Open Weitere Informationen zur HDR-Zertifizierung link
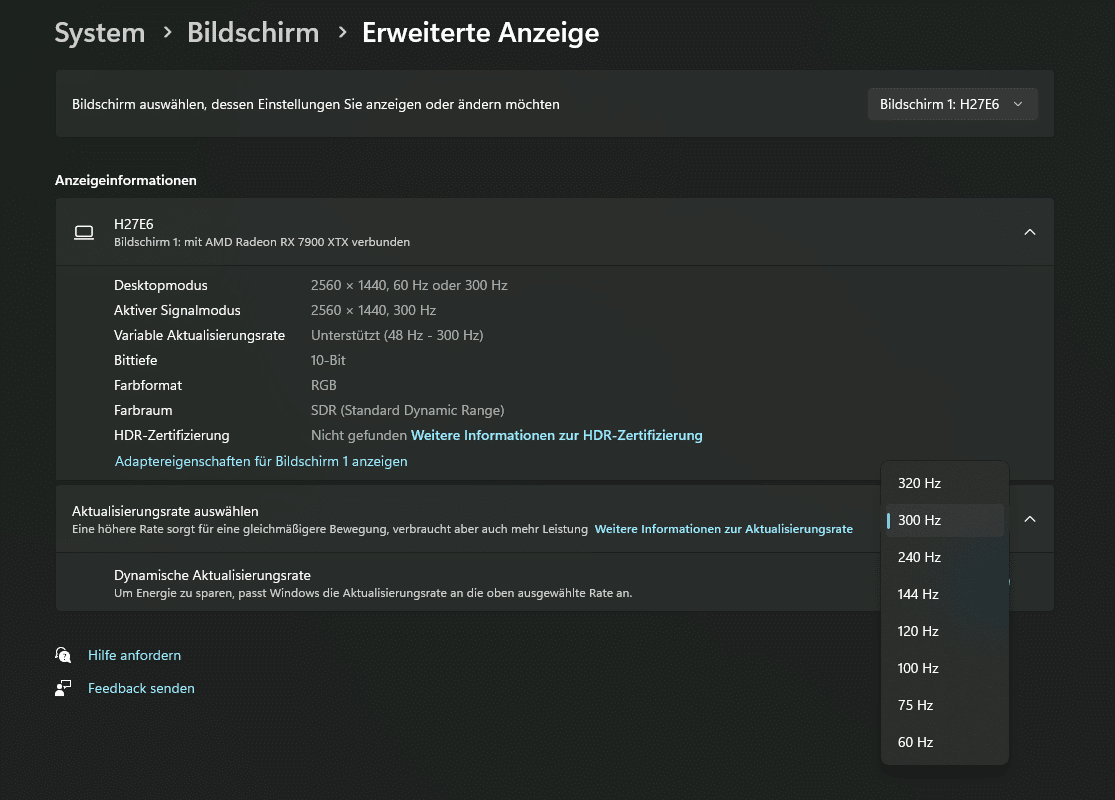1115x800 pixels. pyautogui.click(x=556, y=435)
